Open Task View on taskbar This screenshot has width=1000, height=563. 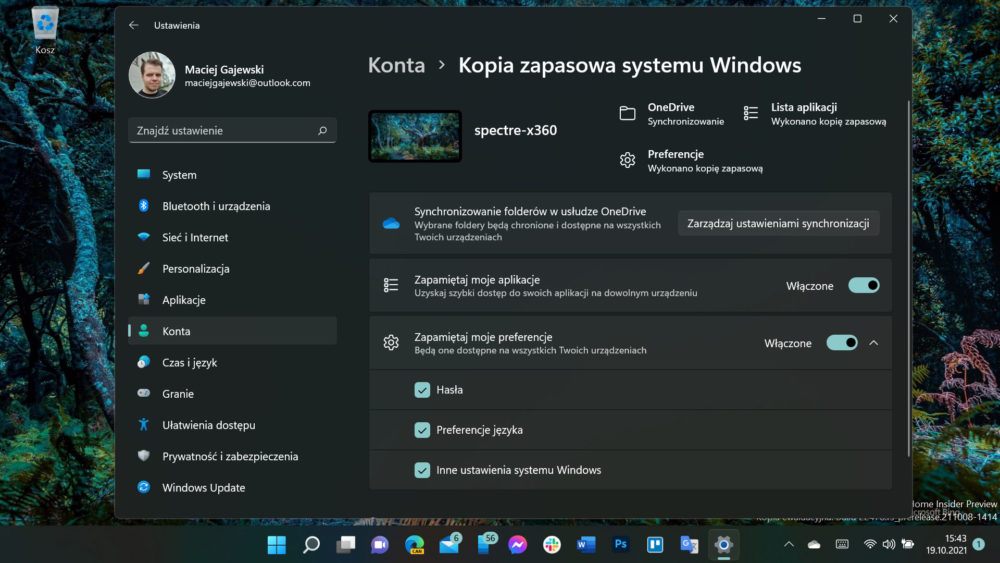pos(346,545)
